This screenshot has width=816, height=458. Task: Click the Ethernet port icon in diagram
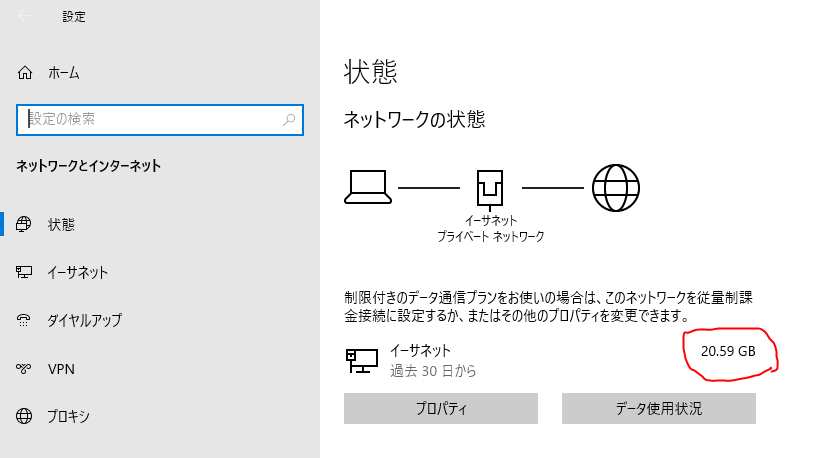(x=490, y=188)
